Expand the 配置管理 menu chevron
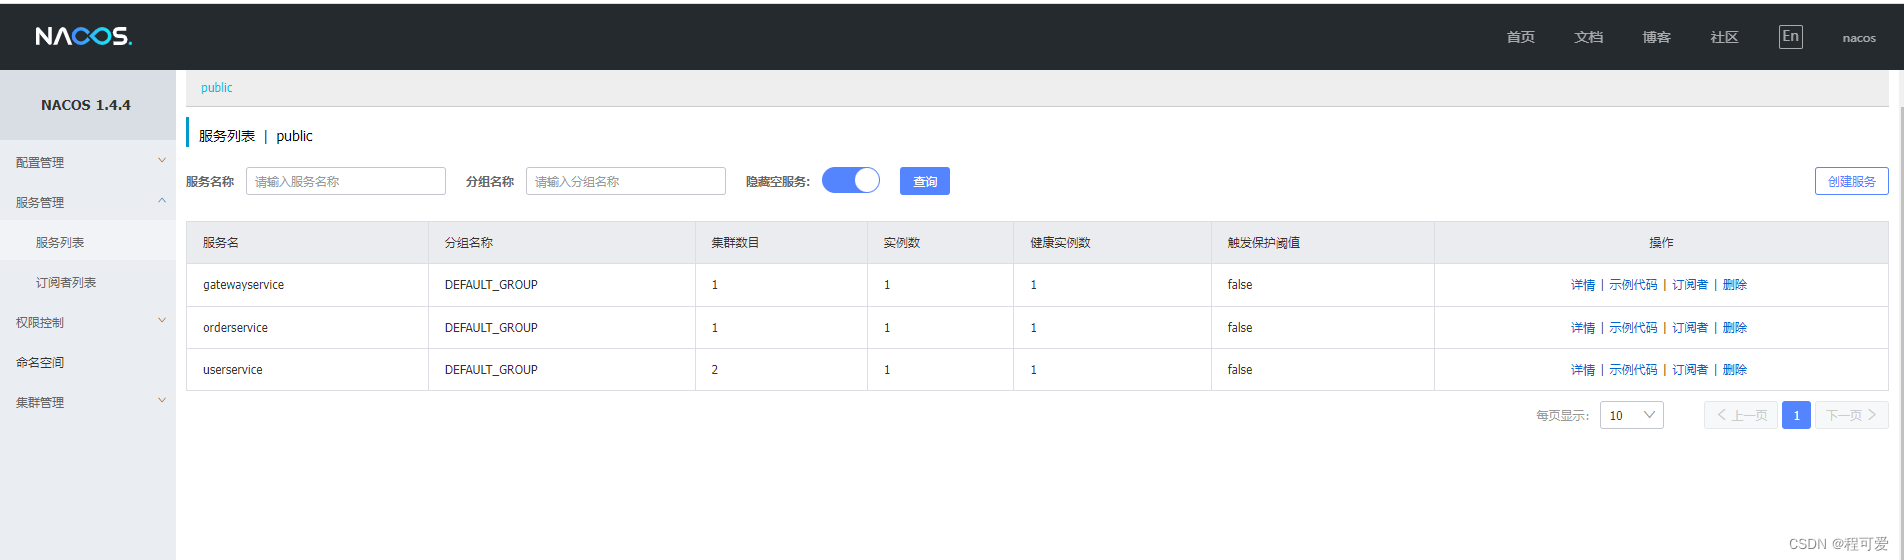Viewport: 1904px width, 560px height. tap(162, 161)
